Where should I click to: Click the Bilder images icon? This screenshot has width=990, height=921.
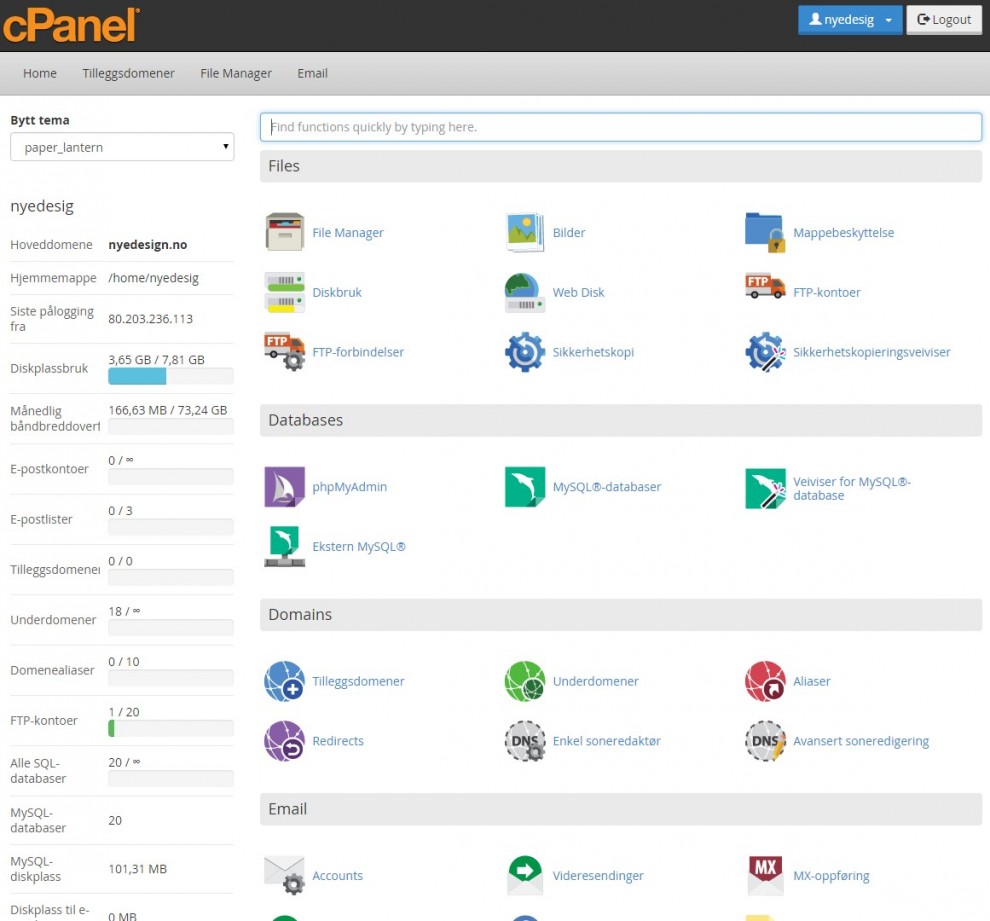click(525, 232)
